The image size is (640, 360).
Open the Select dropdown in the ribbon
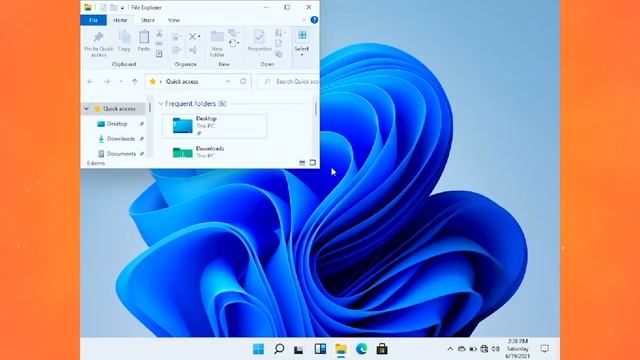(x=302, y=43)
